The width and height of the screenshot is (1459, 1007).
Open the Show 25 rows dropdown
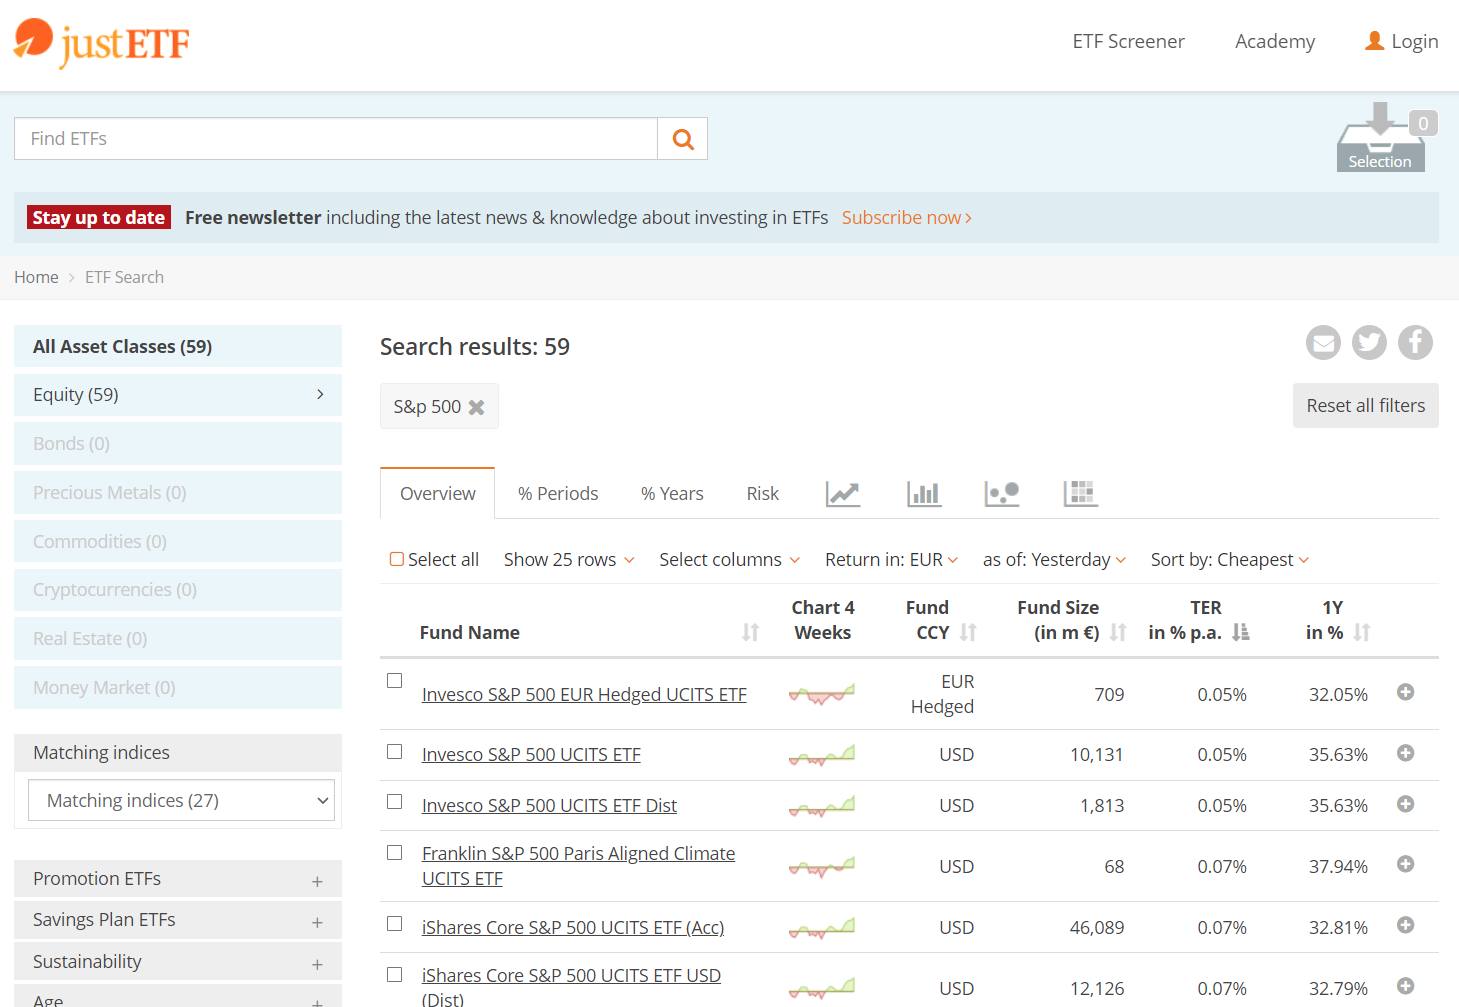click(569, 560)
